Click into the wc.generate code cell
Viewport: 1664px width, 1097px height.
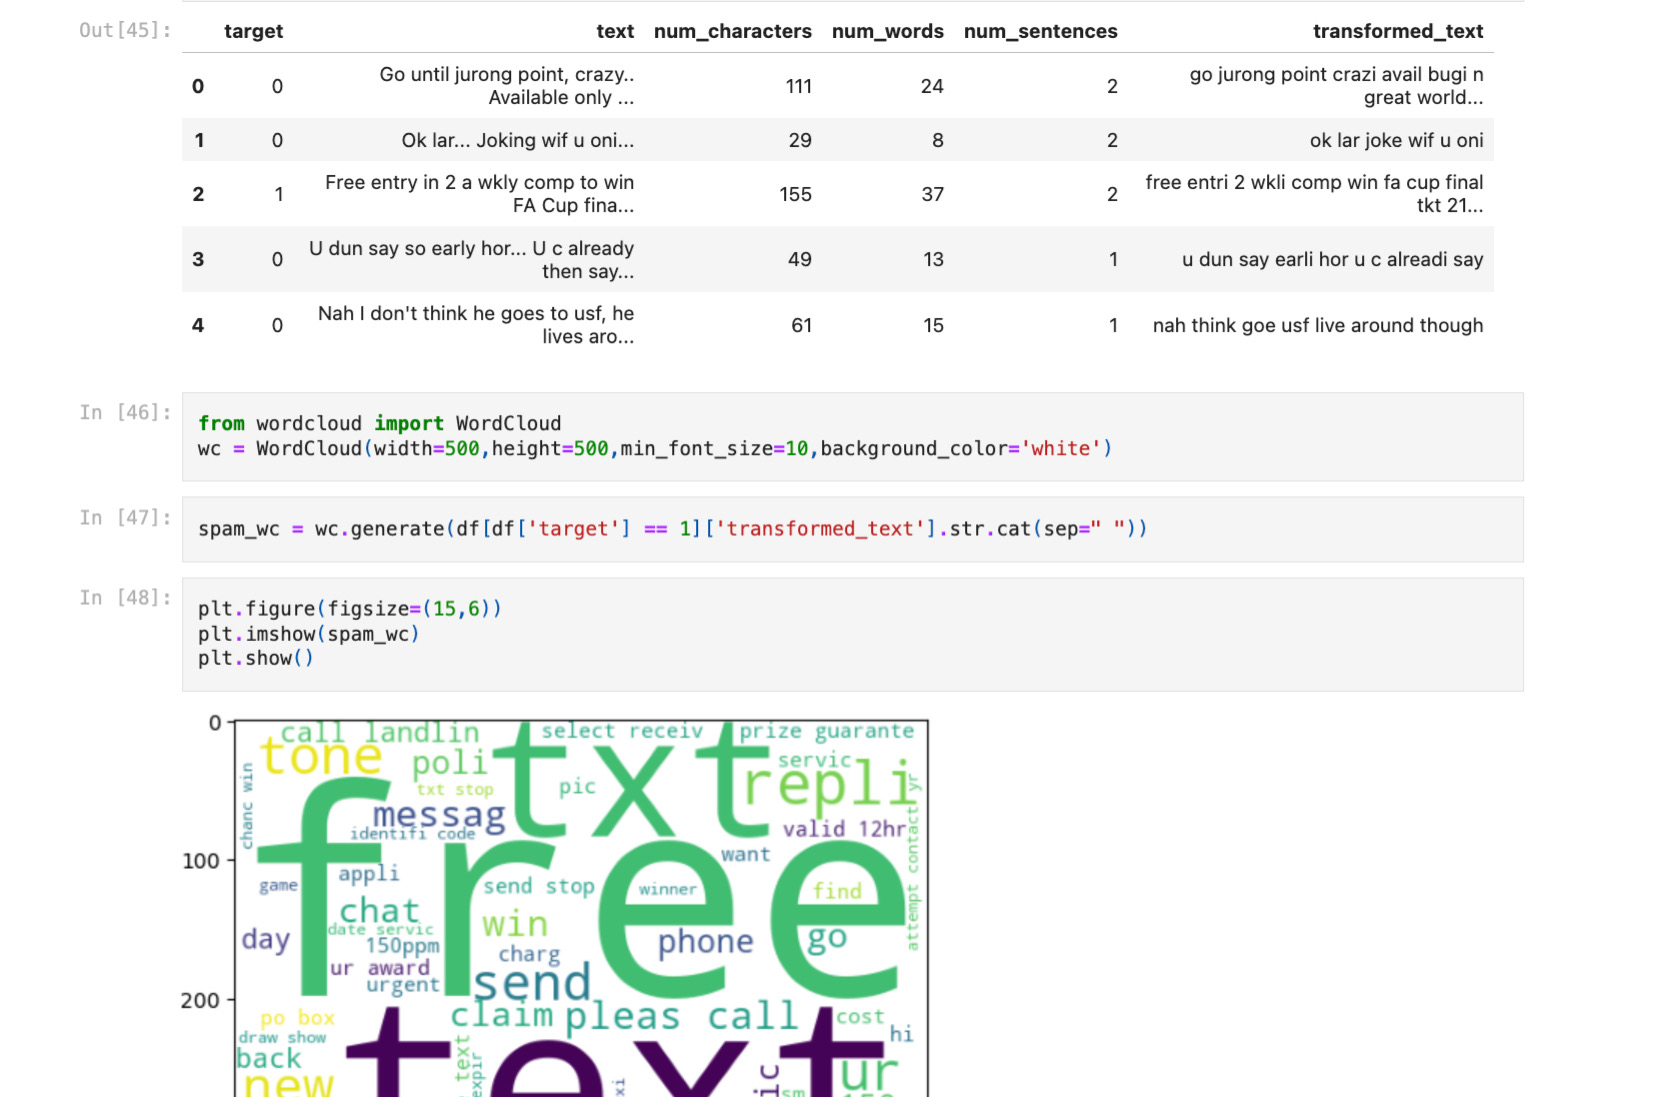pos(852,529)
